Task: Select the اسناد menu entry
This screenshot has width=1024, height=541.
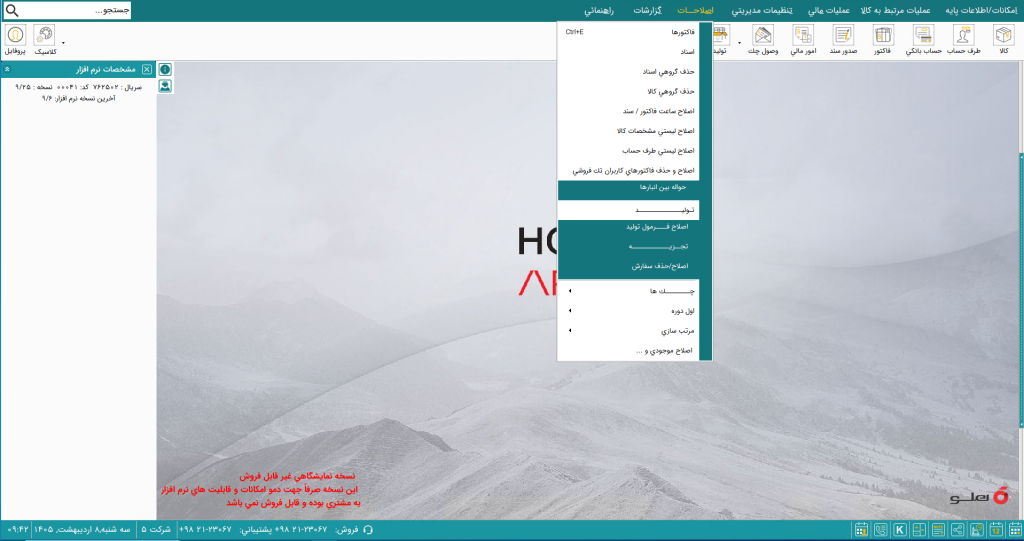Action: (628, 52)
